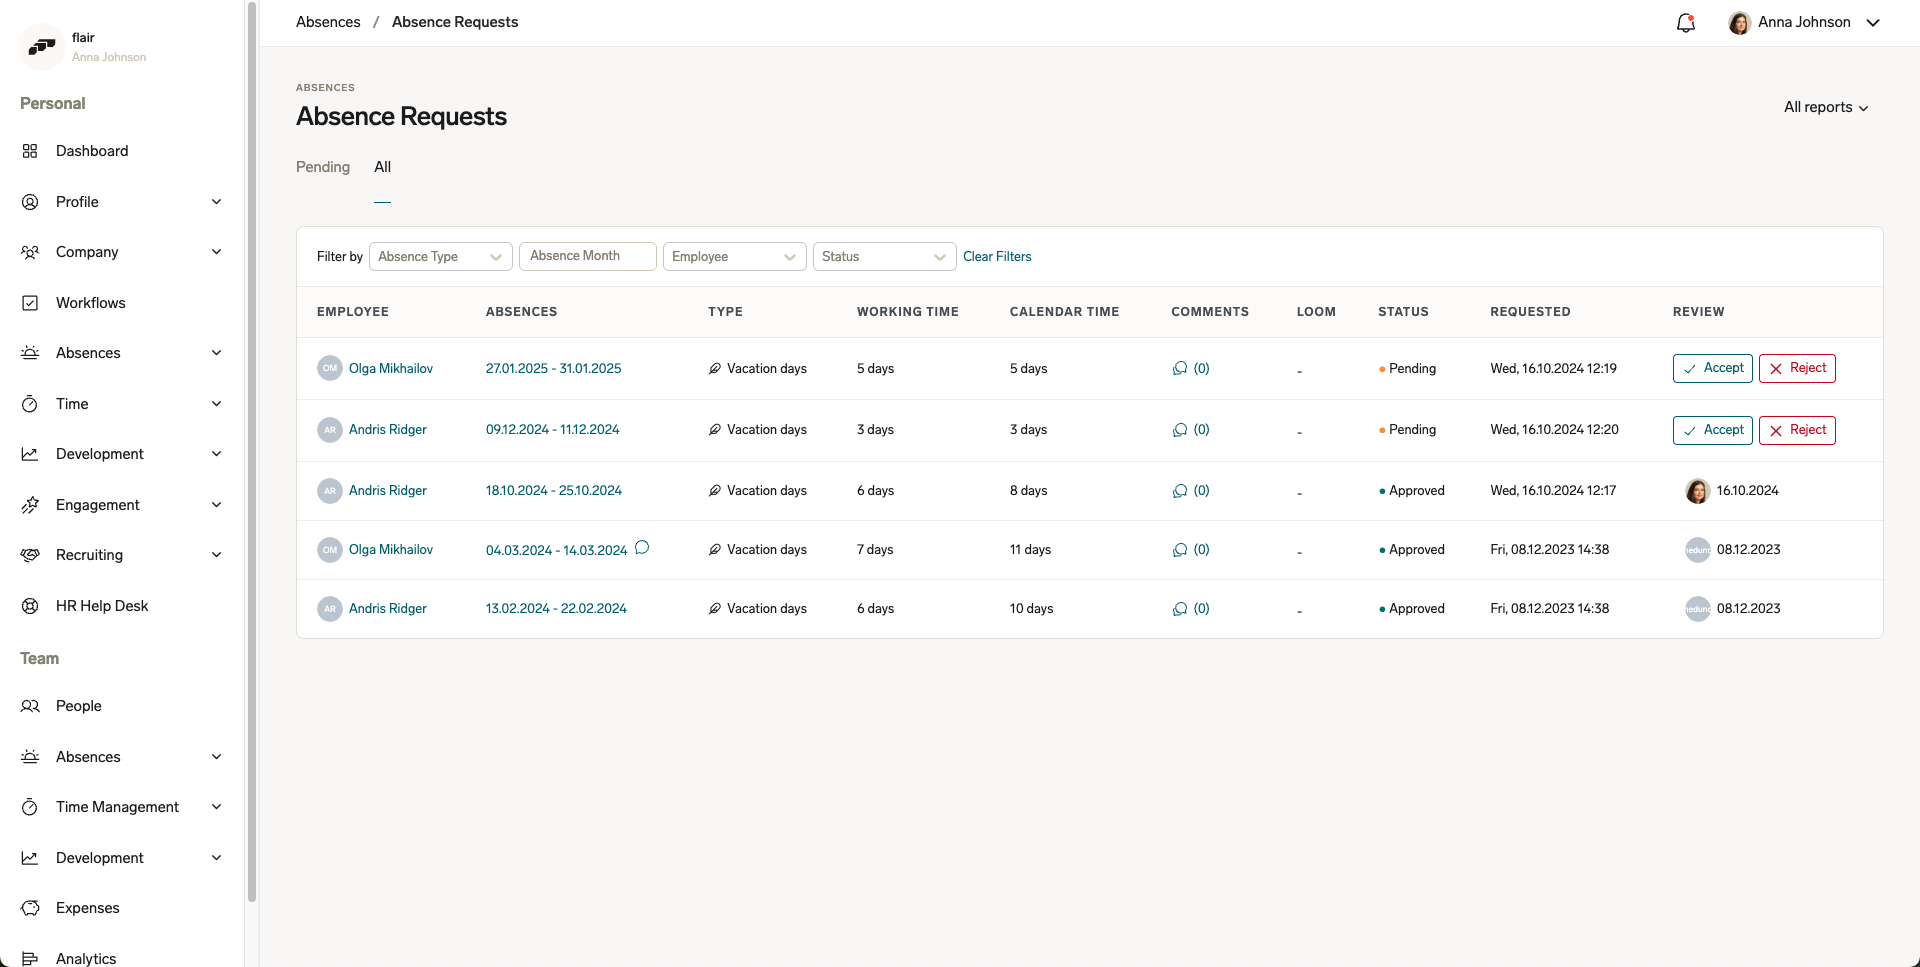Open the Expenses section
This screenshot has height=967, width=1920.
click(87, 908)
